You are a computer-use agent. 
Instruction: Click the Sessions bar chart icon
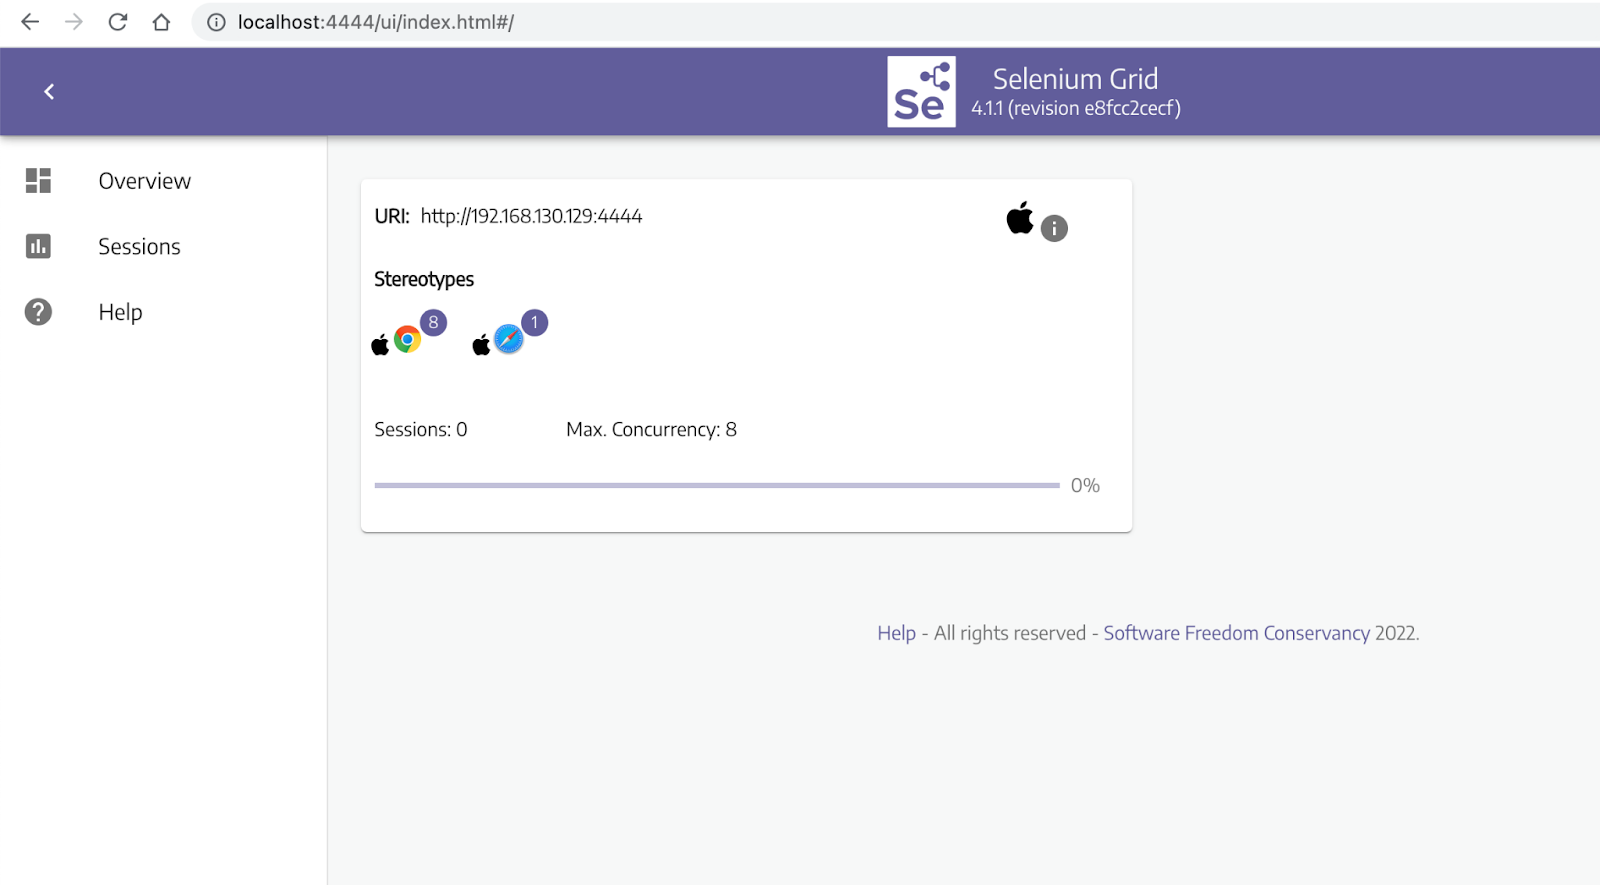(38, 246)
